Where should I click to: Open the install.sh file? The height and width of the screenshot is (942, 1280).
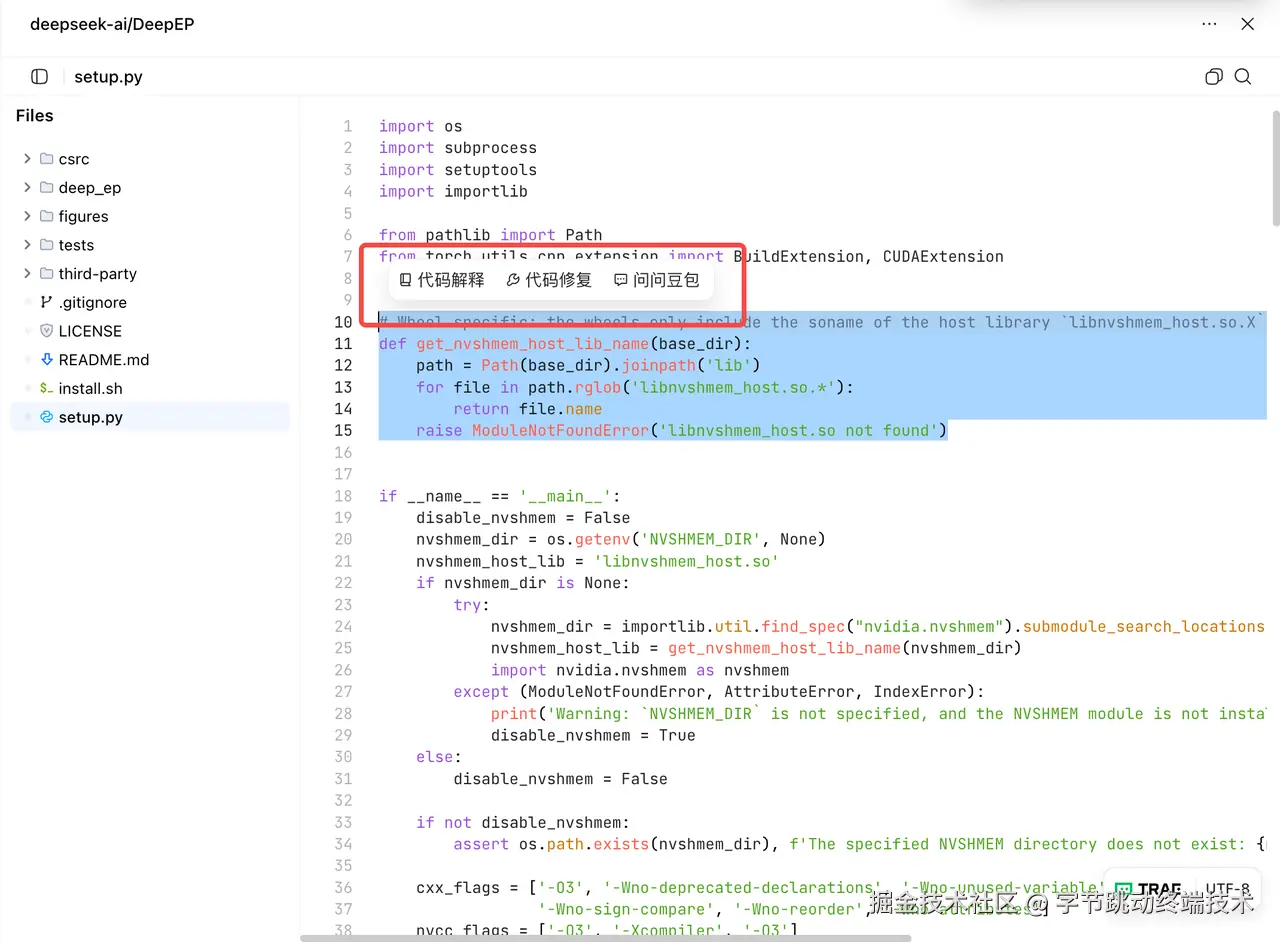(x=150, y=388)
